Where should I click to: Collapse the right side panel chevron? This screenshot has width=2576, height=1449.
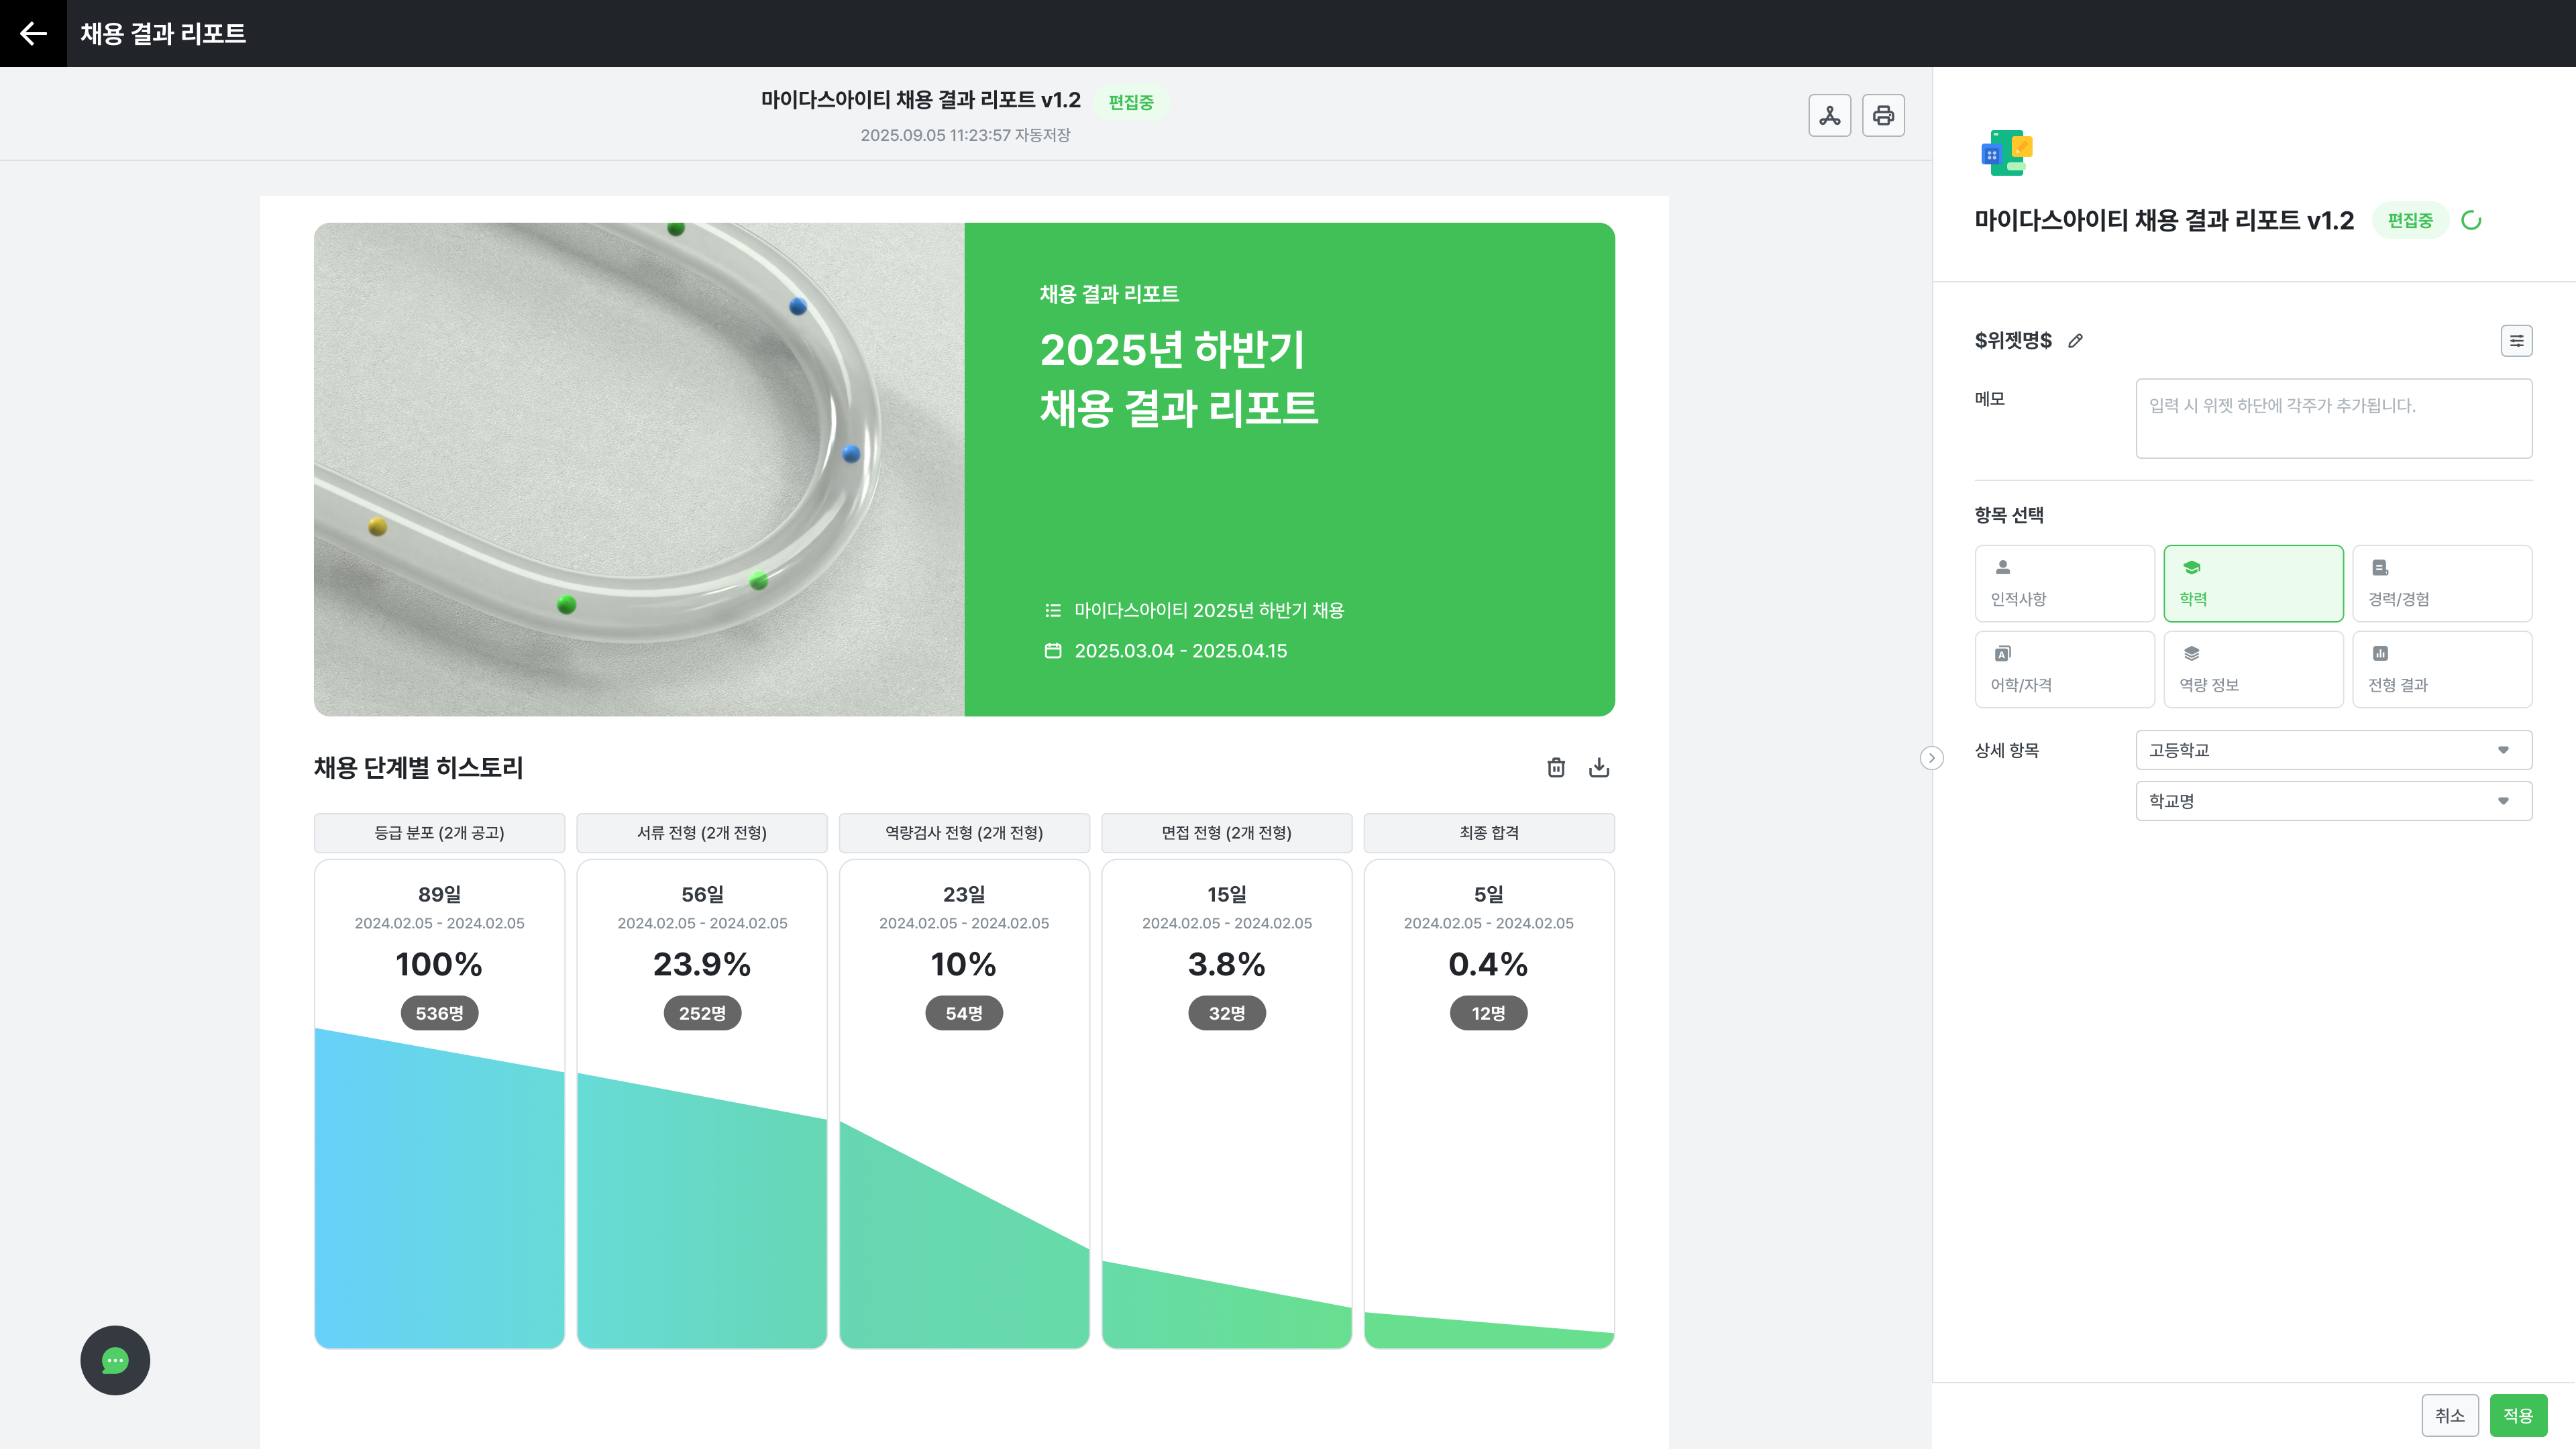tap(1931, 758)
